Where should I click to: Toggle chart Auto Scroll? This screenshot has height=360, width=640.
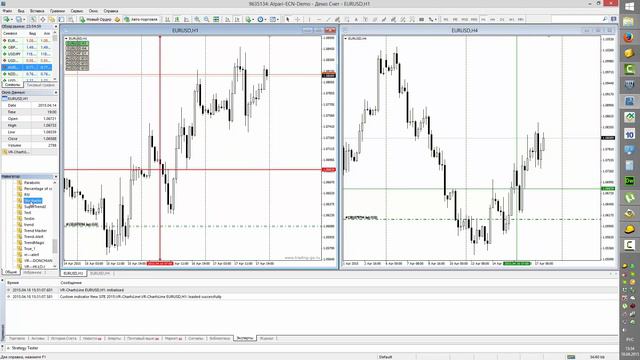(227, 19)
